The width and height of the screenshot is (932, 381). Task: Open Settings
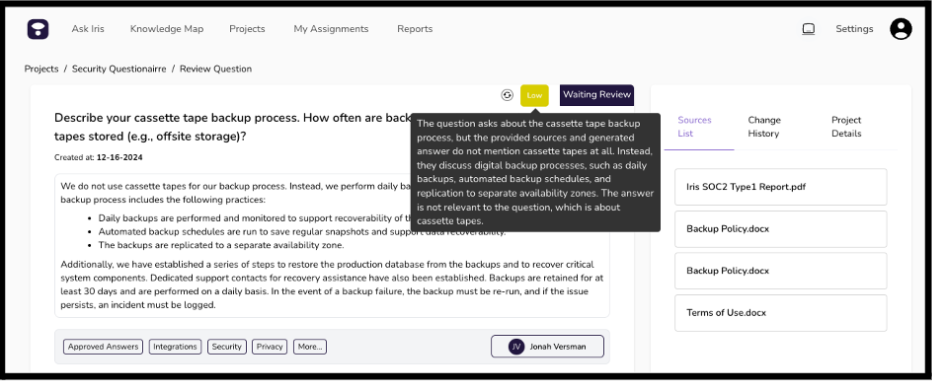pos(854,29)
